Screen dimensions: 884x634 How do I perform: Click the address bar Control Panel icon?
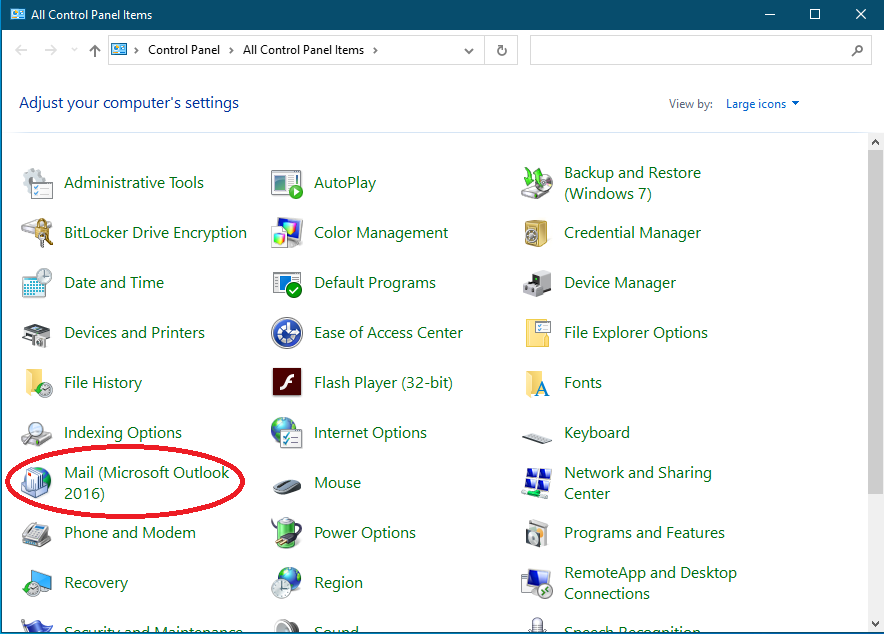coord(119,50)
